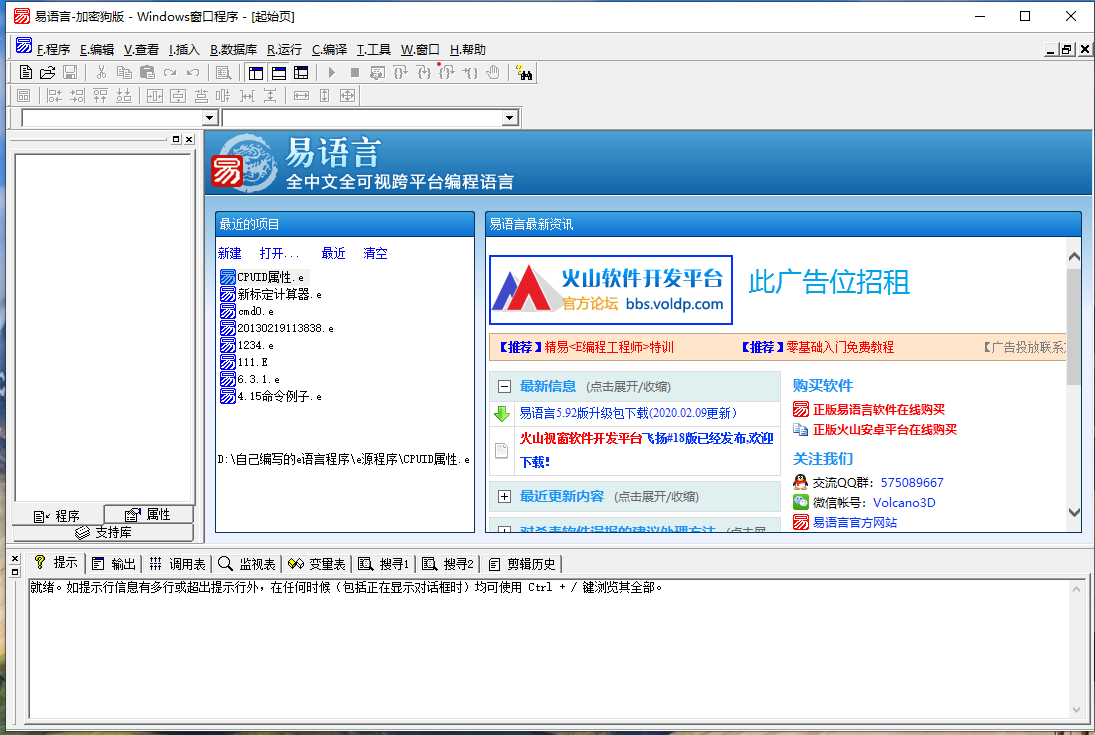Close the bottom output panel
This screenshot has width=1095, height=735.
pos(15,559)
